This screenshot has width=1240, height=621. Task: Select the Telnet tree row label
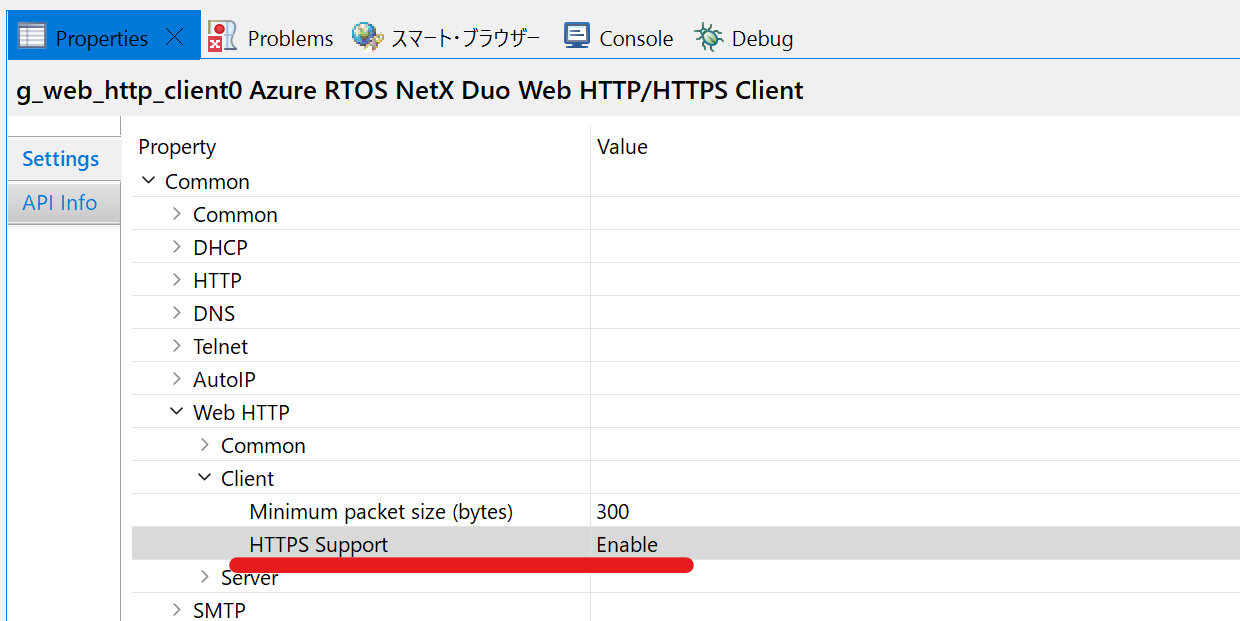221,347
